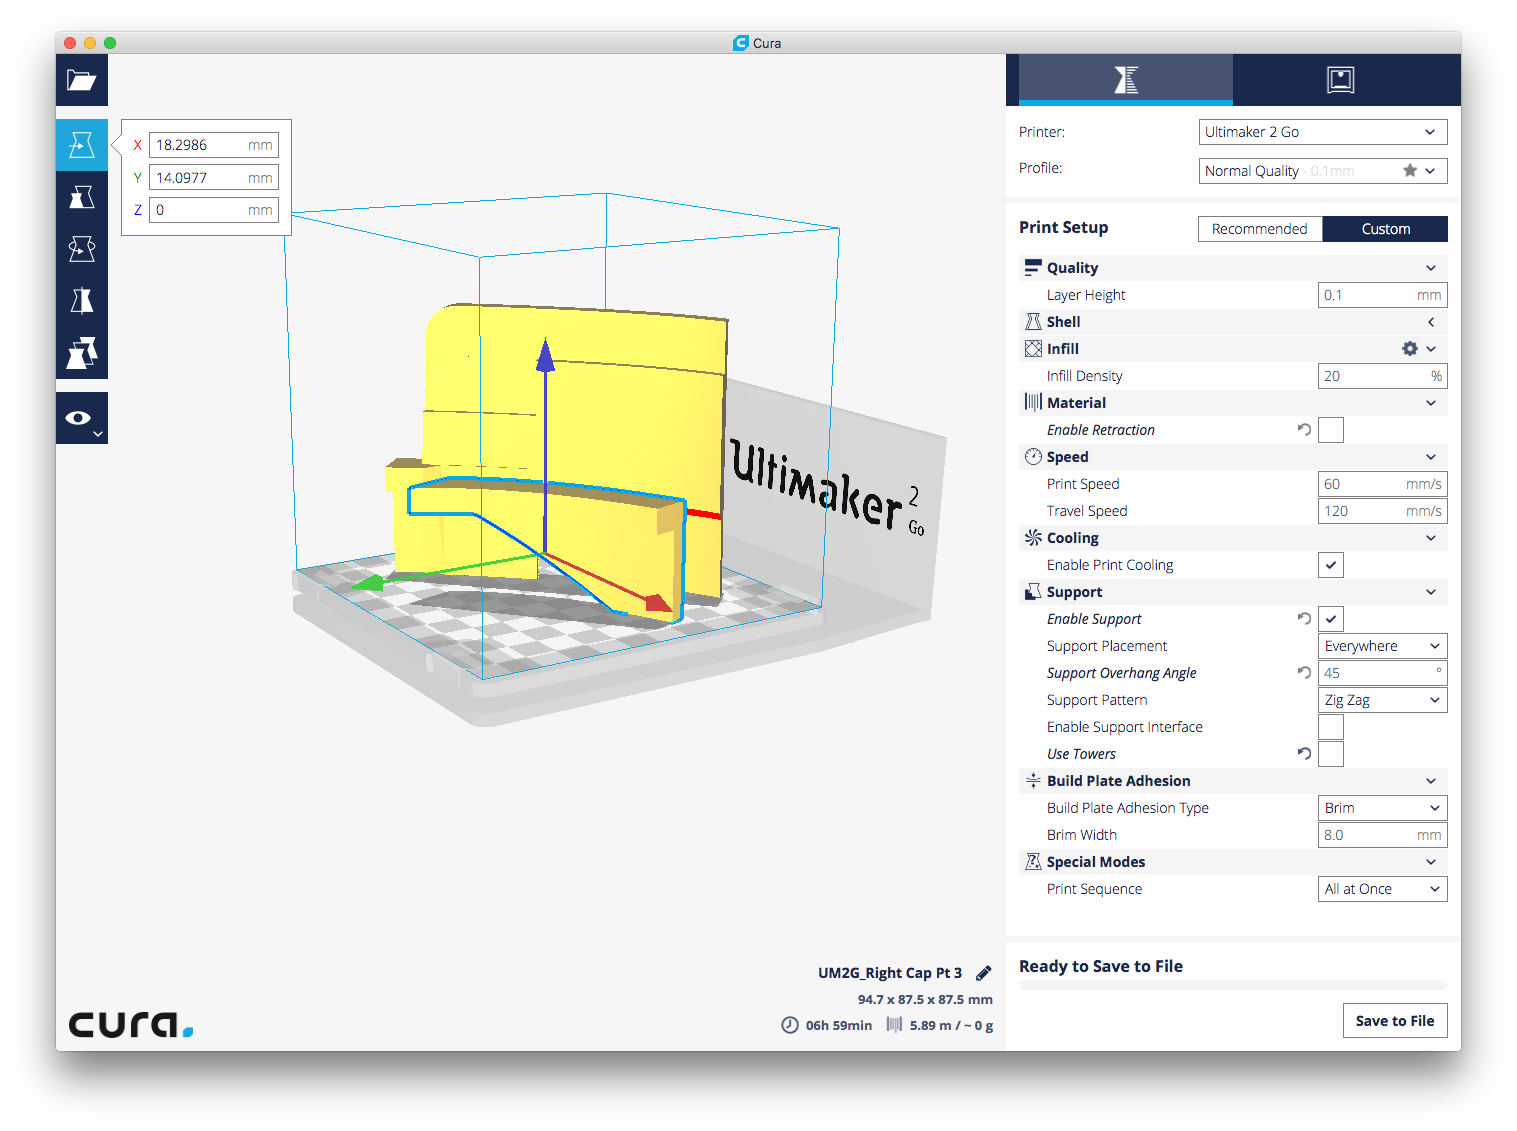Edit job name with pencil icon

click(x=984, y=973)
